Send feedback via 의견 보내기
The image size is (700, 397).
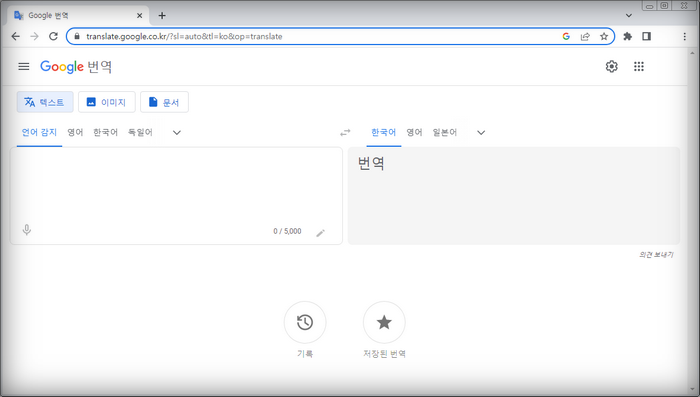pos(656,255)
